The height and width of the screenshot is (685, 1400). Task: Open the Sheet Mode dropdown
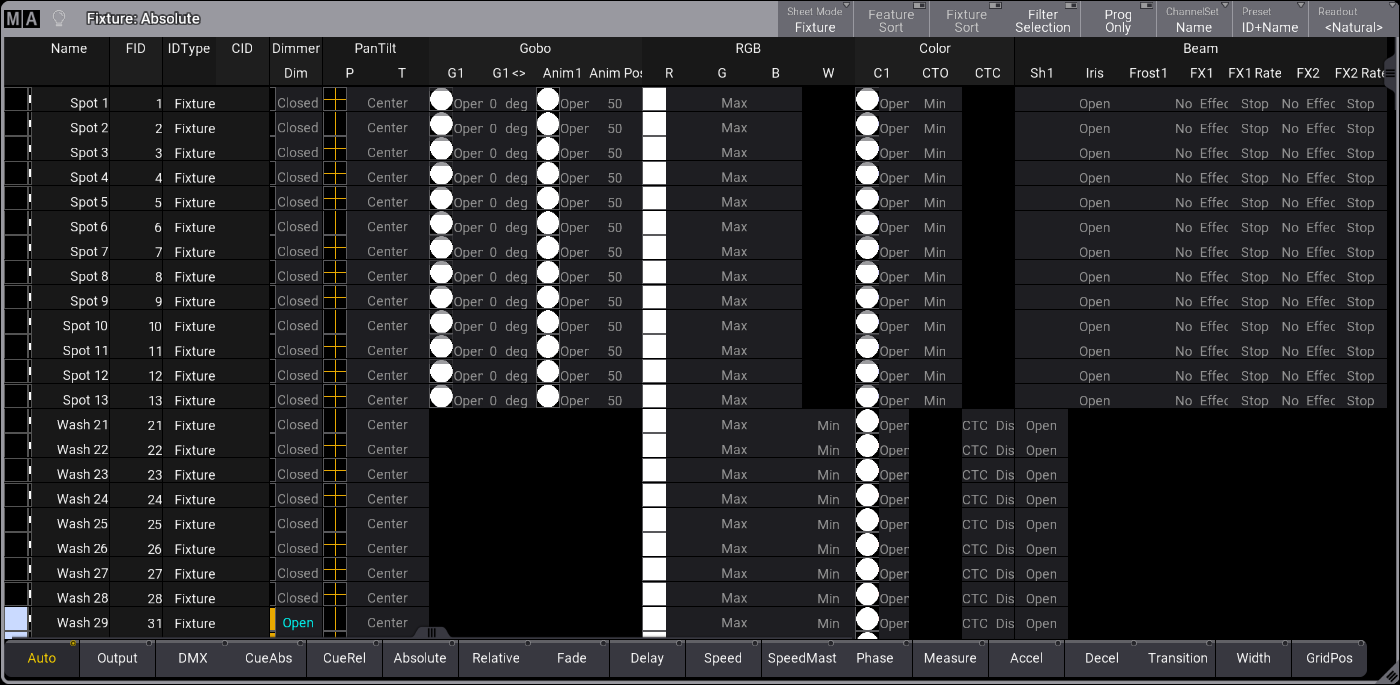[x=815, y=20]
